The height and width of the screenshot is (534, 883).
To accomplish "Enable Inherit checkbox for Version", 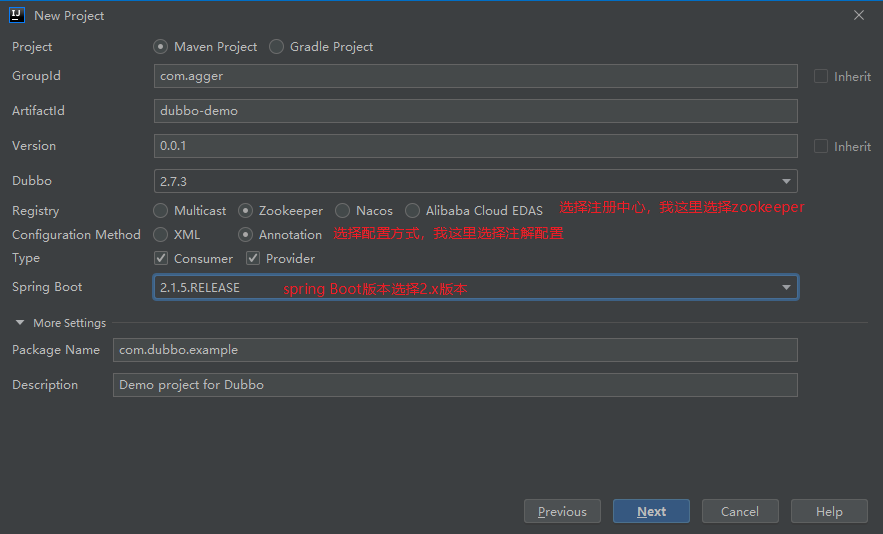I will [x=821, y=146].
